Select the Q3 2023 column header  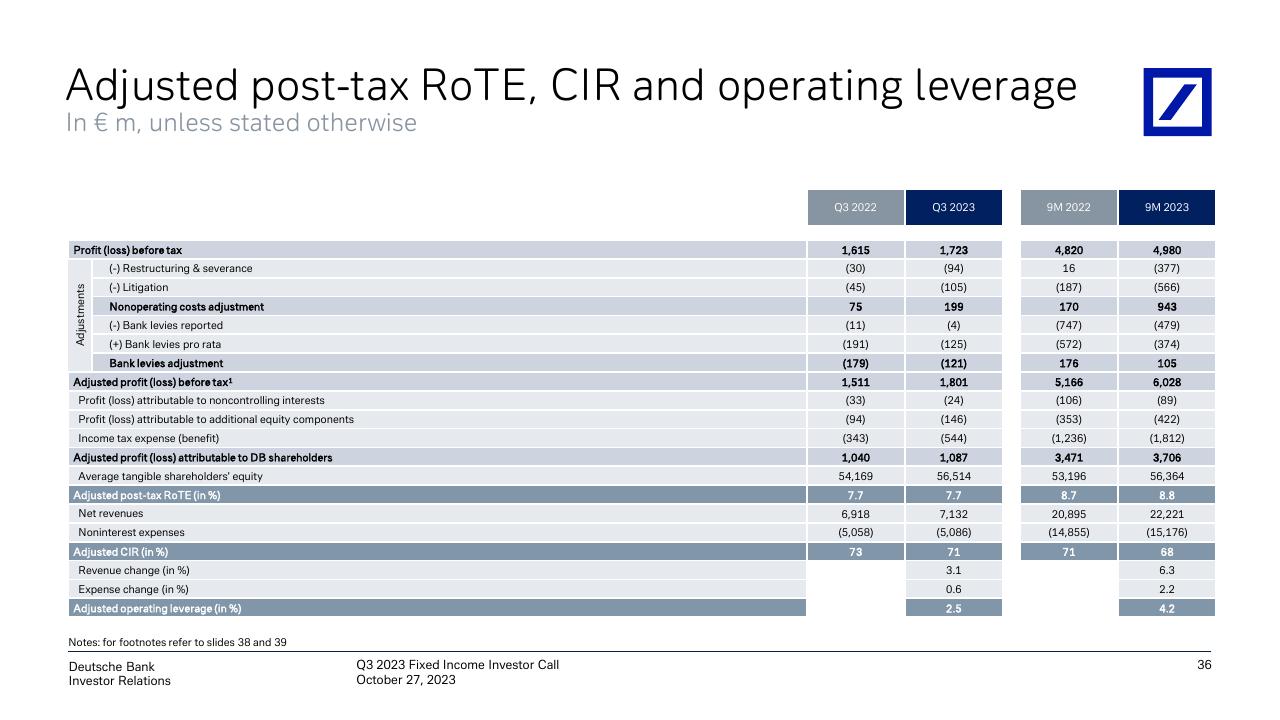[x=953, y=207]
